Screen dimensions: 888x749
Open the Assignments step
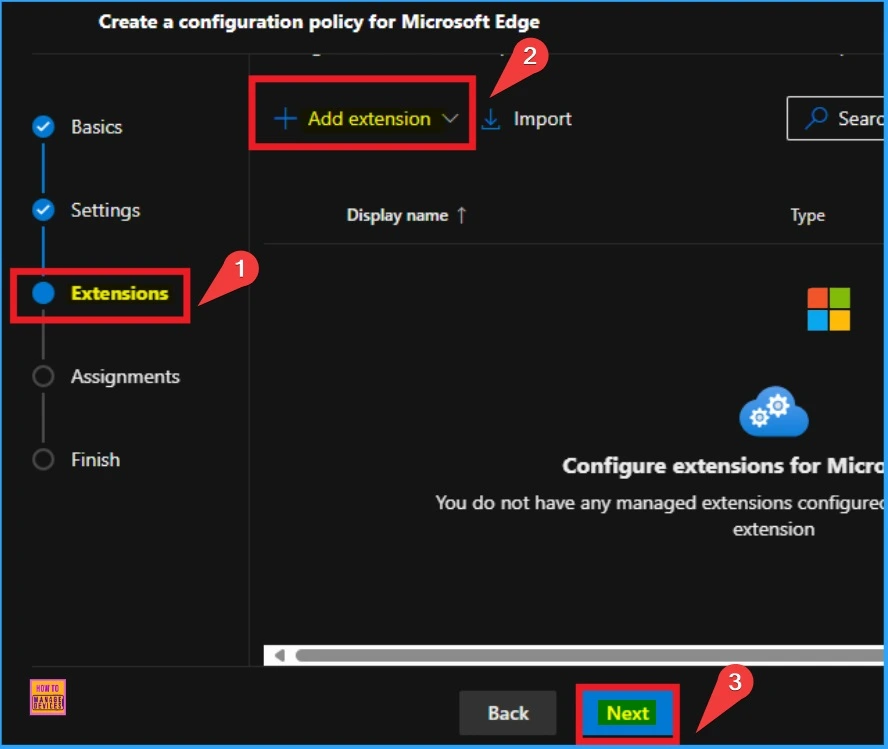[125, 376]
